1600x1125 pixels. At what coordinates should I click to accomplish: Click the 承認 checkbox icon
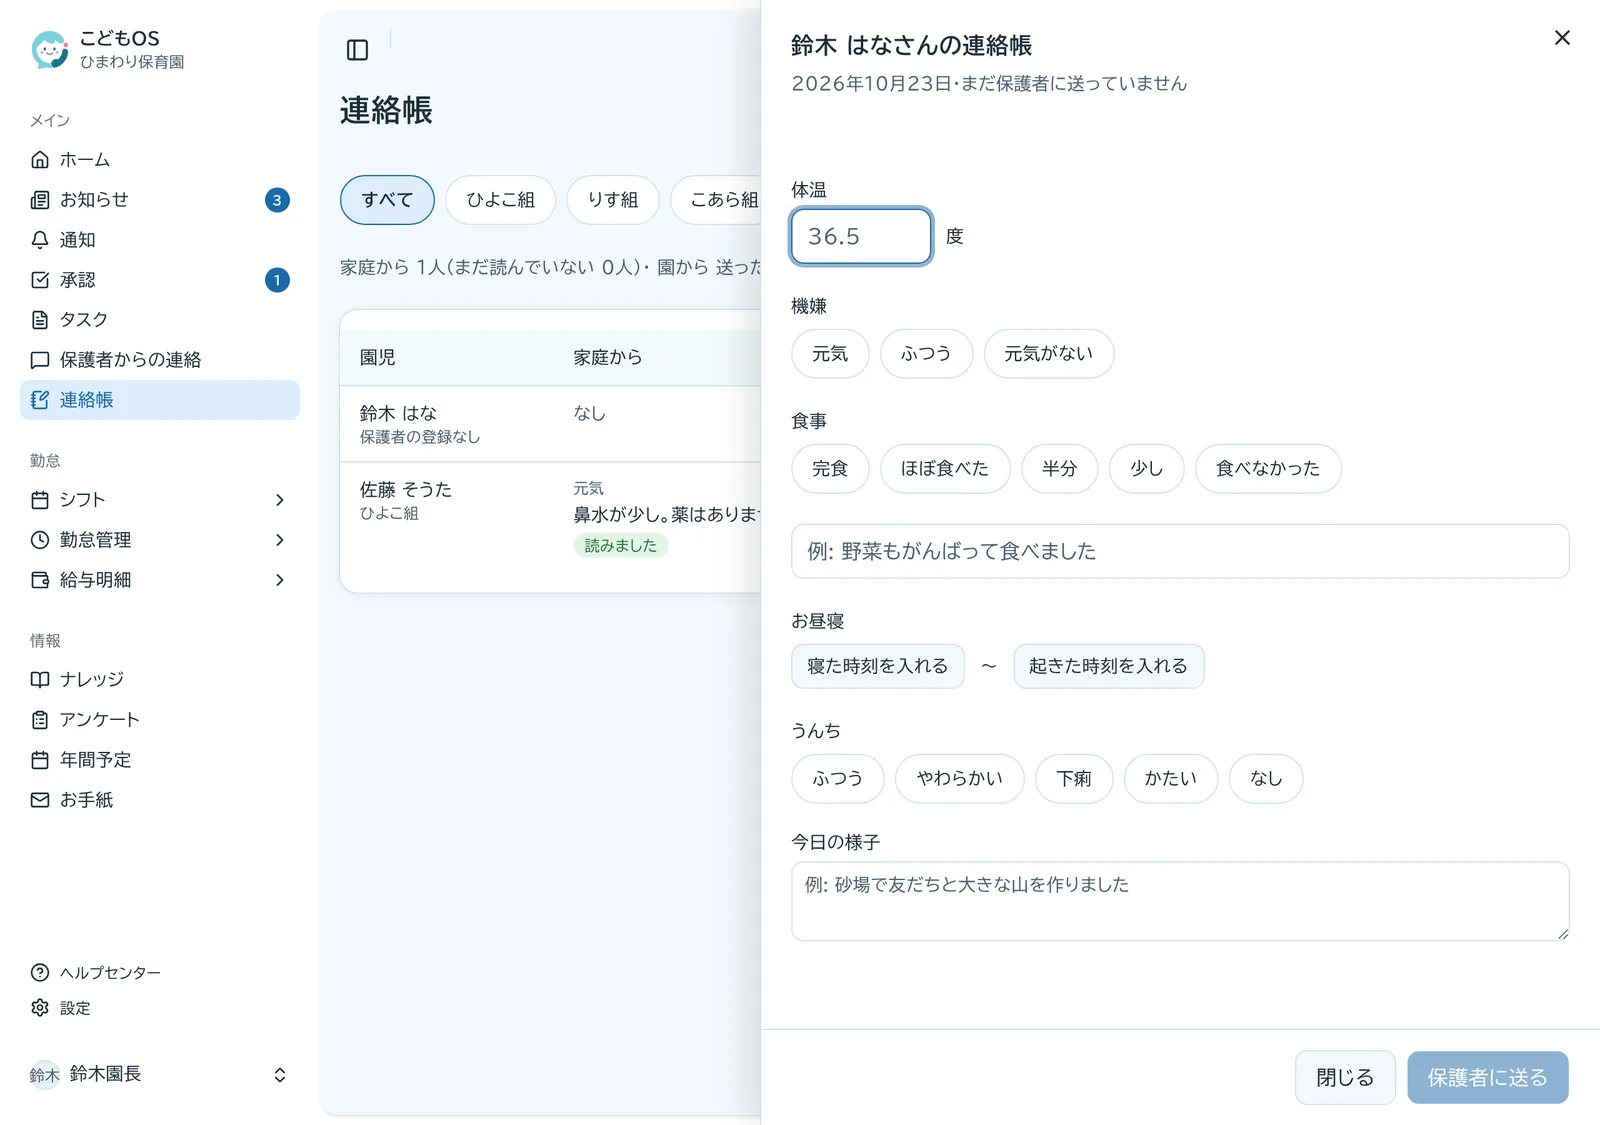40,280
